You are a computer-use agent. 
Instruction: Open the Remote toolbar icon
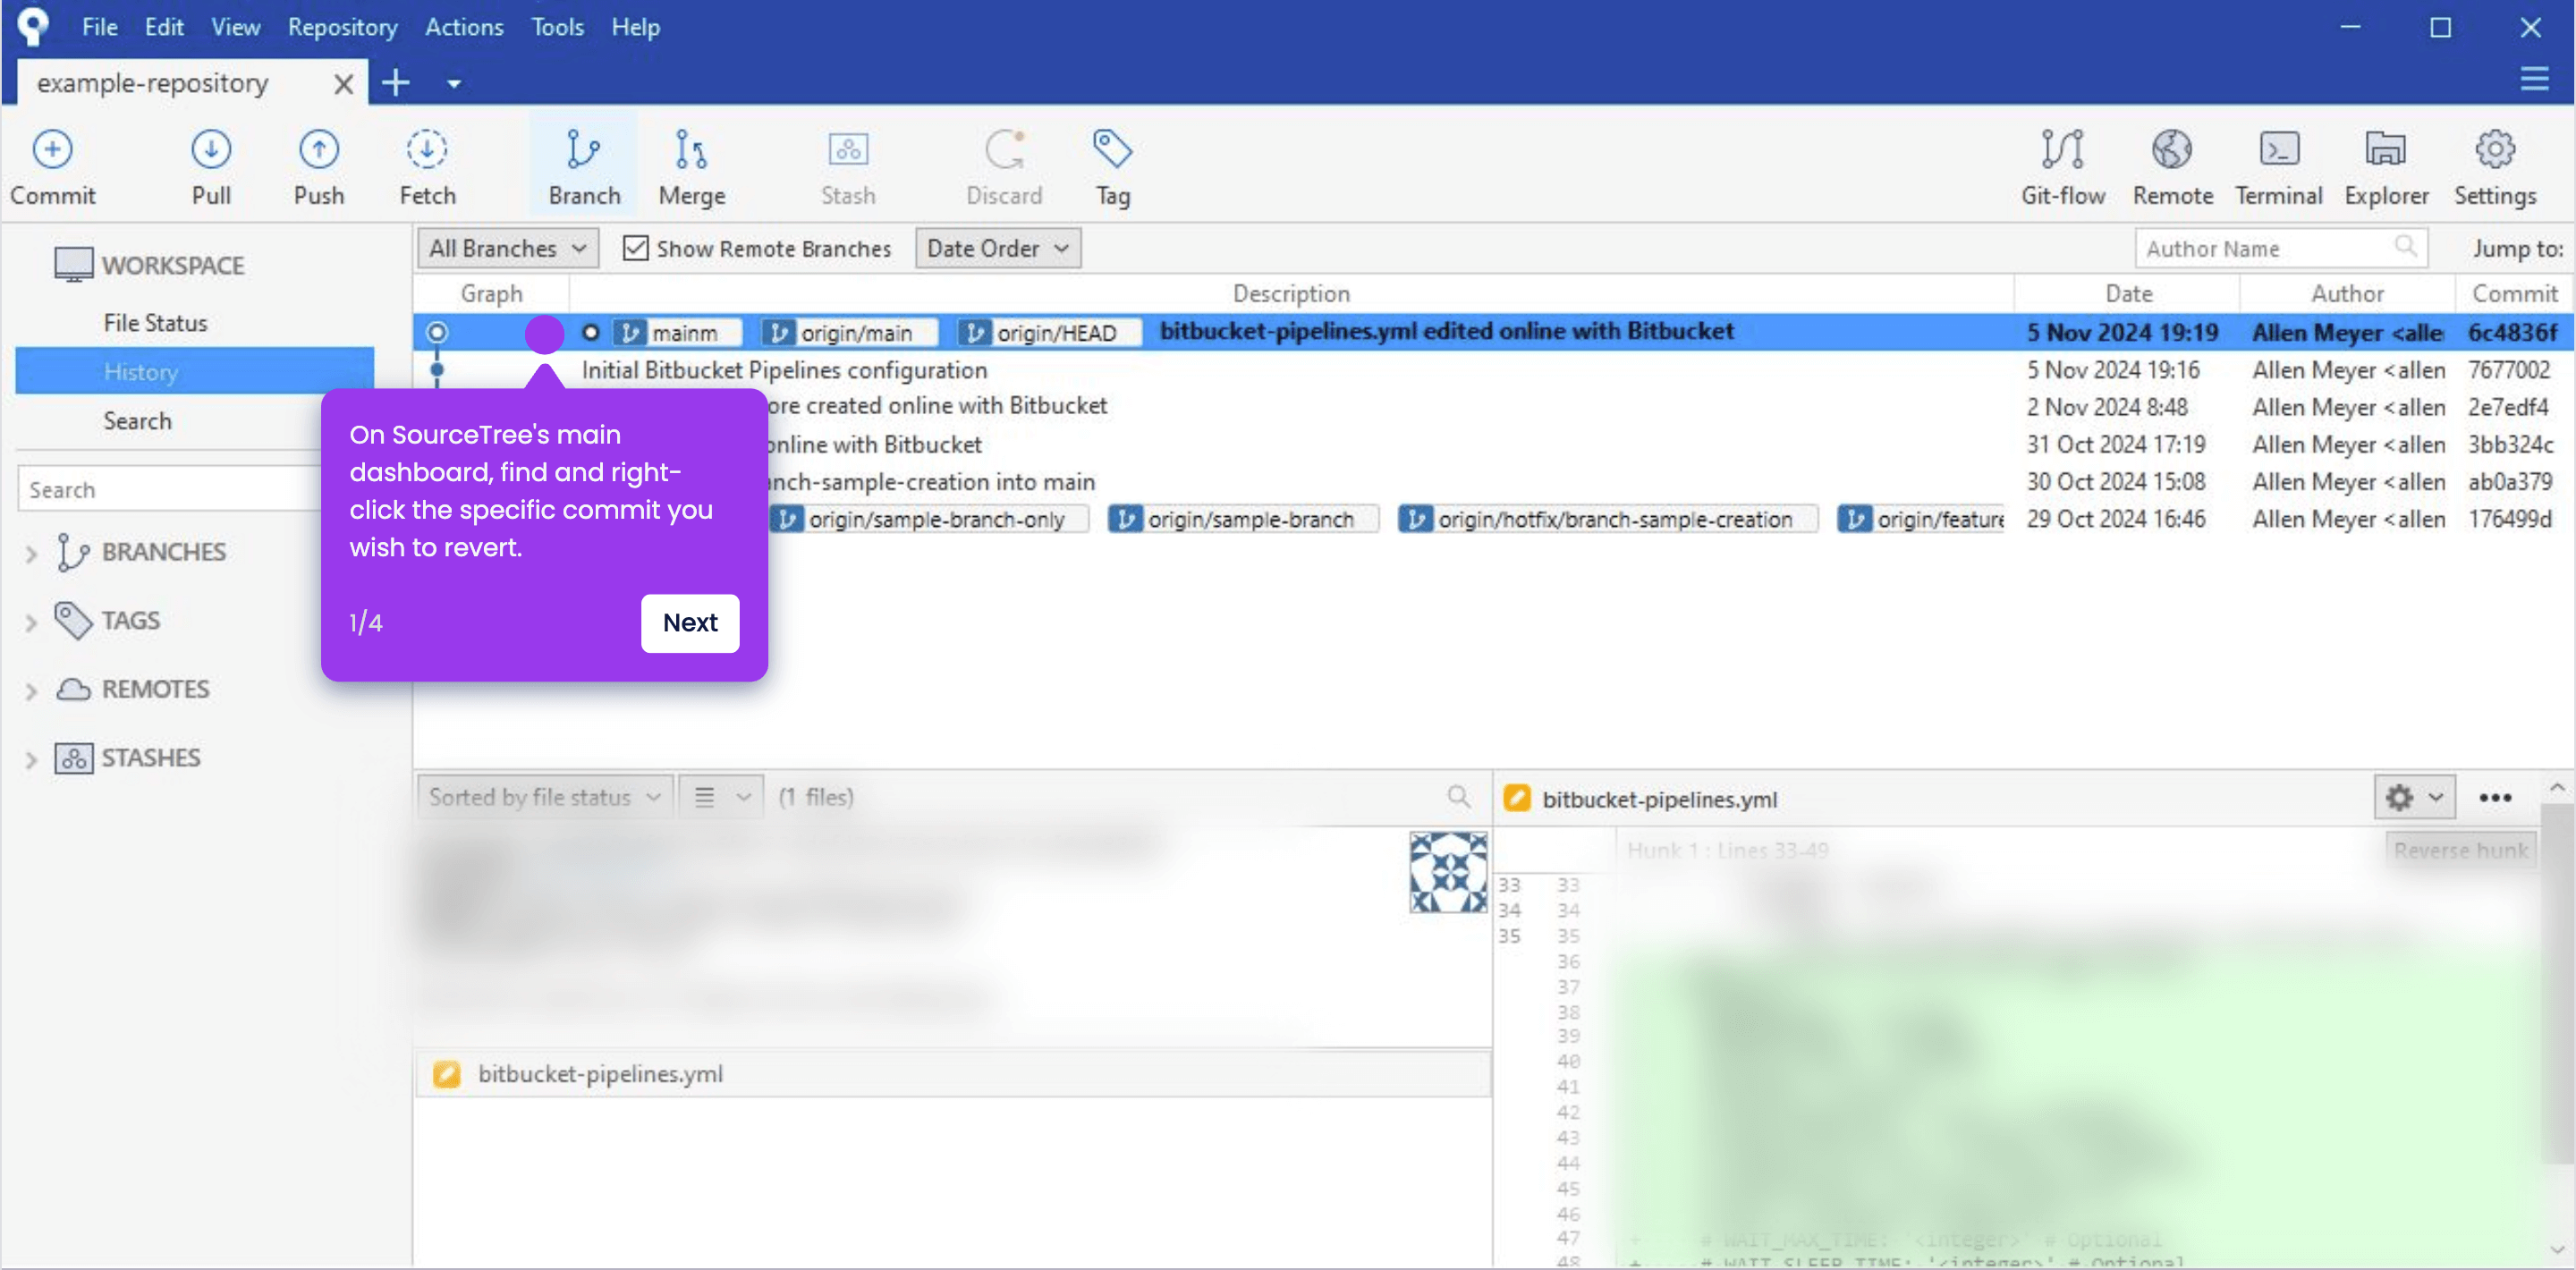click(2172, 166)
